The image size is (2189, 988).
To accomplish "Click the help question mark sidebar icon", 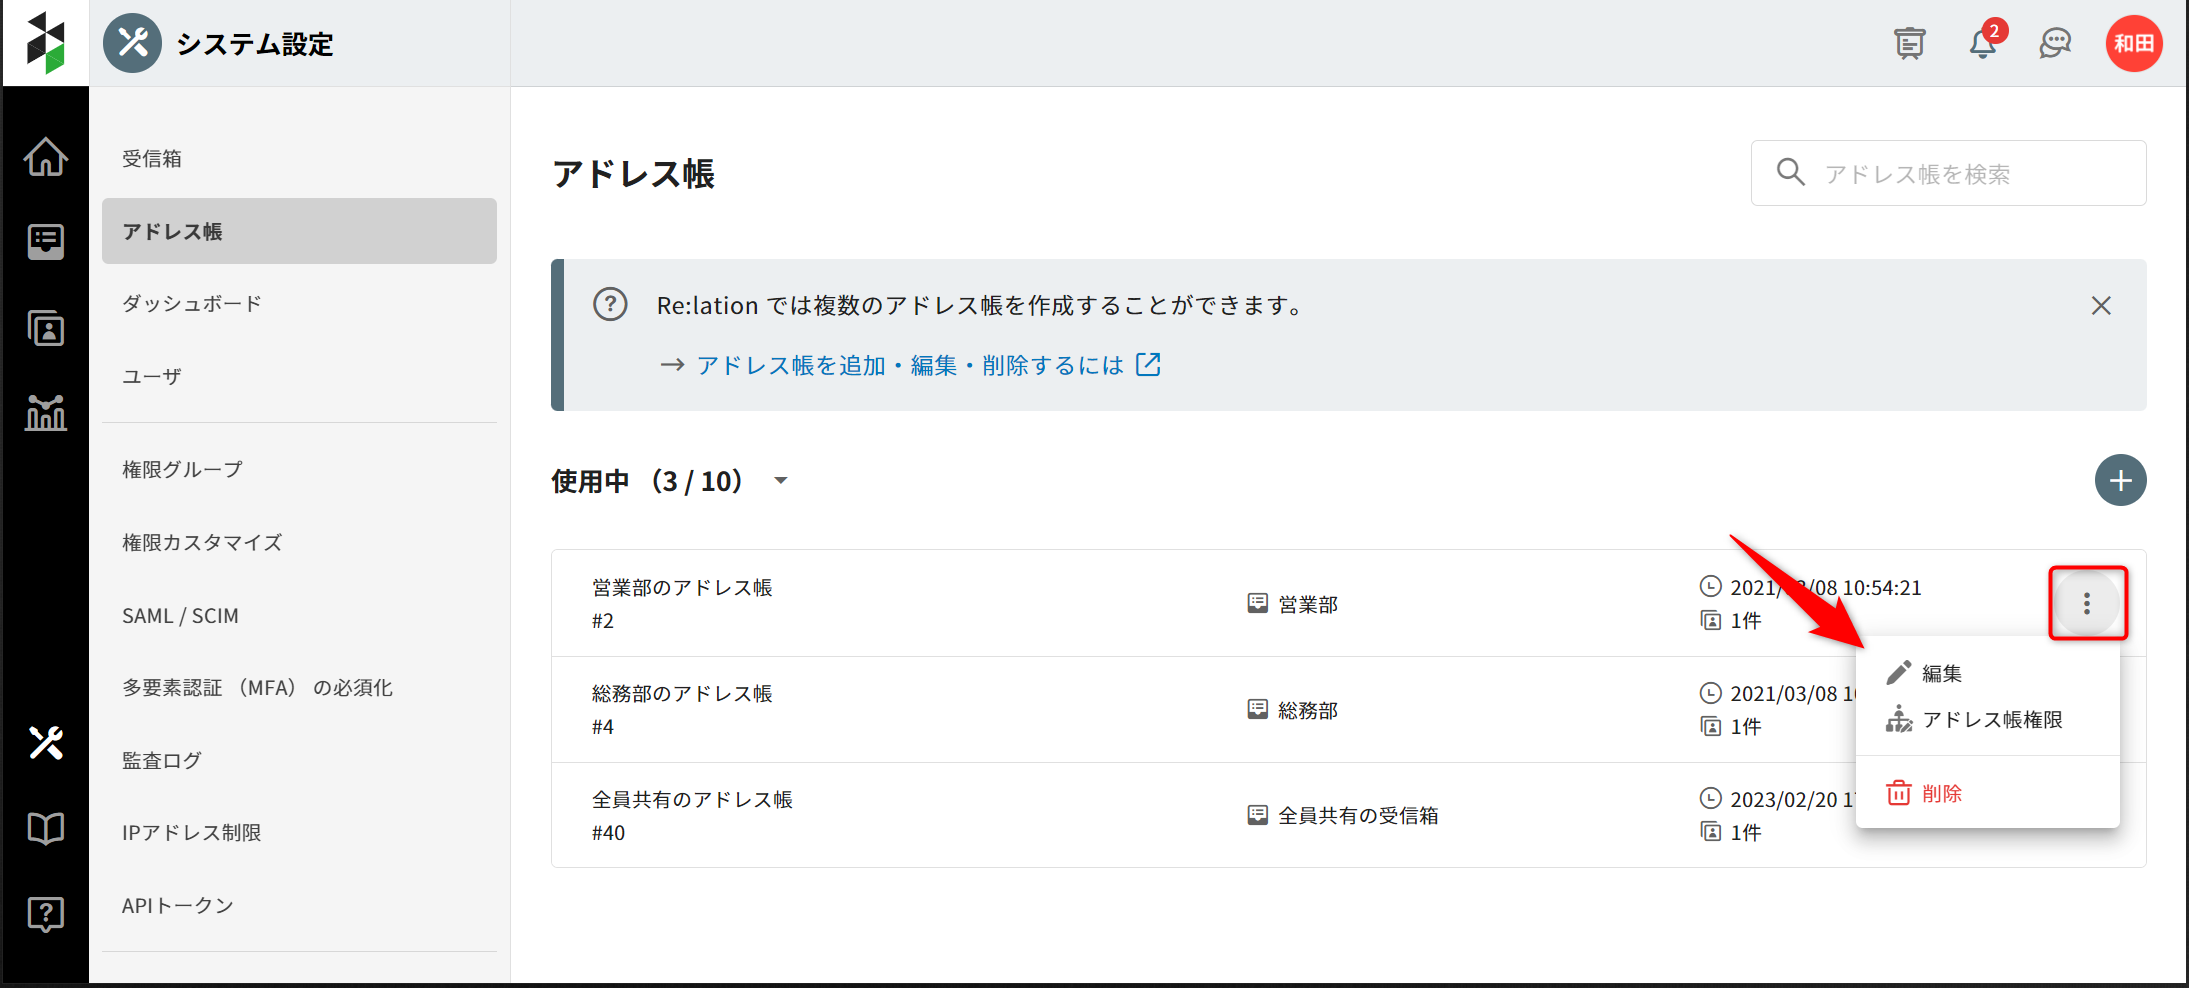I will (46, 913).
